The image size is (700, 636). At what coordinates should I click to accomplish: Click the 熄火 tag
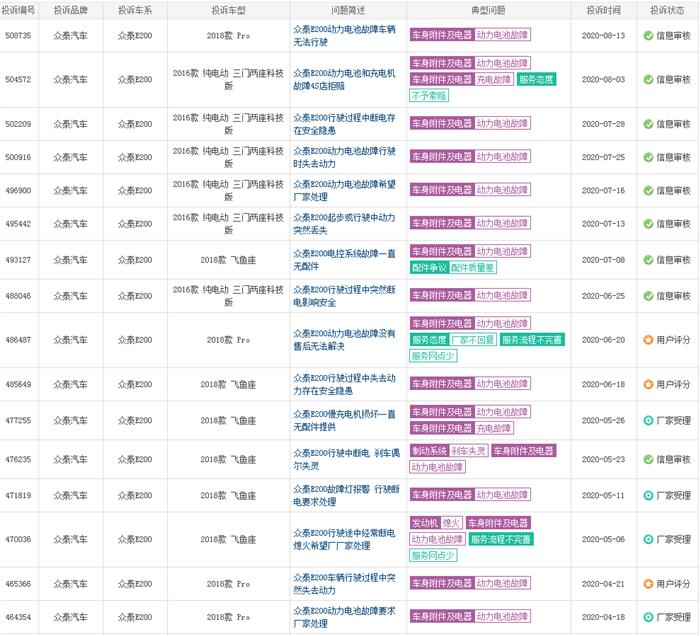451,523
